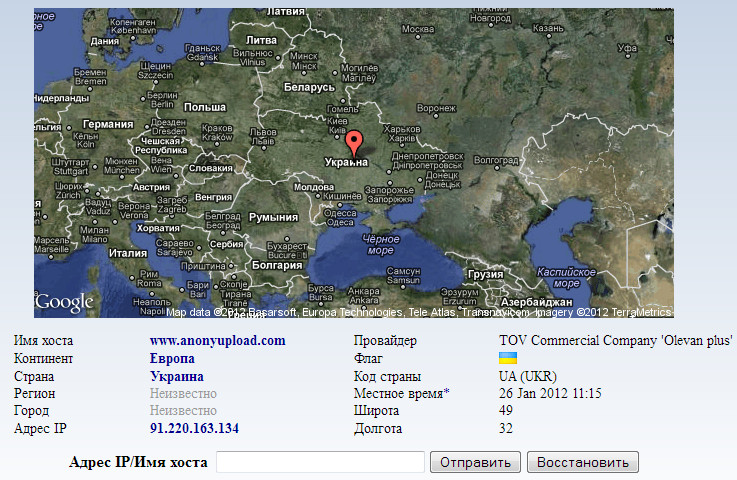Click the Имя хоста label

pos(43,340)
